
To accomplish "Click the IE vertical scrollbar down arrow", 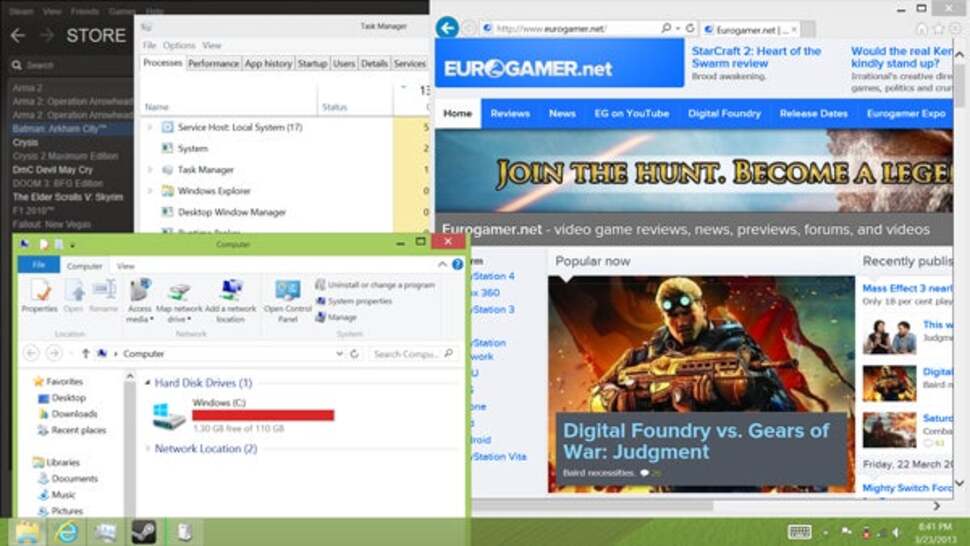I will point(959,483).
